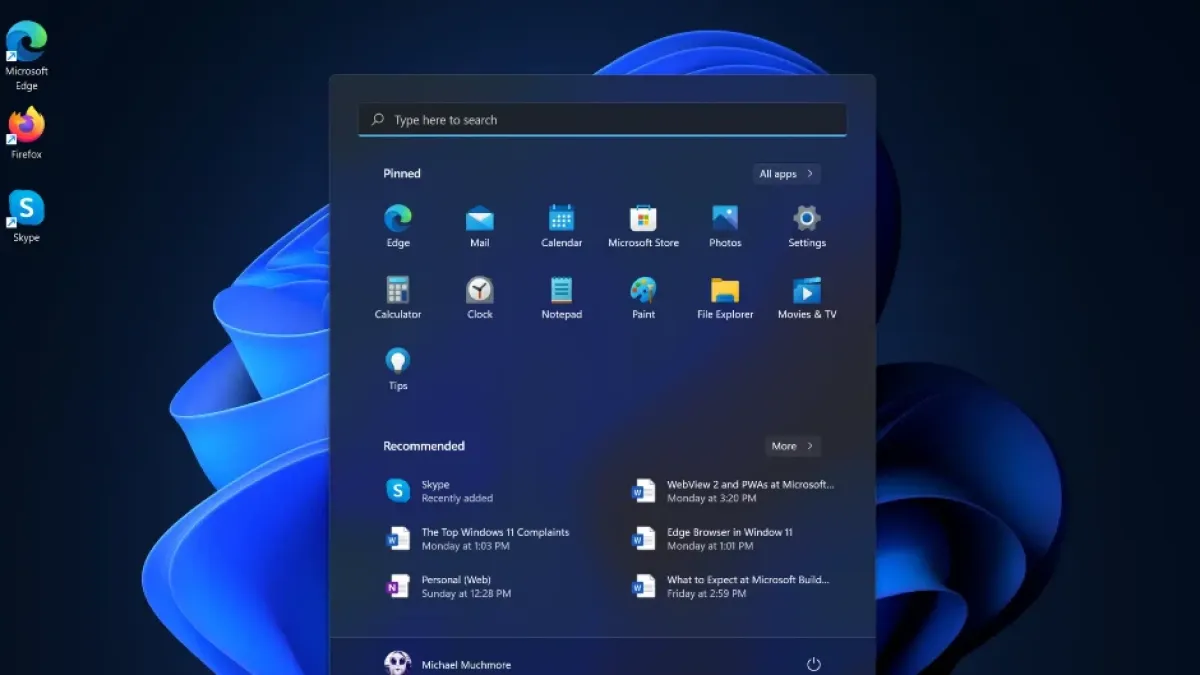Screen dimensions: 1200x675
Task: Select the Skype desktop shortcut
Action: pos(26,216)
